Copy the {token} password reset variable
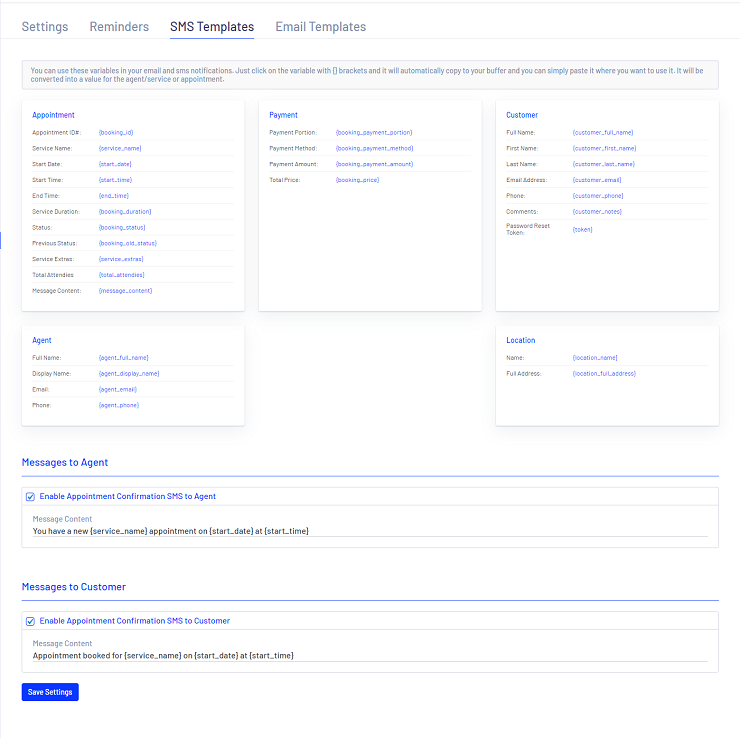 (582, 229)
